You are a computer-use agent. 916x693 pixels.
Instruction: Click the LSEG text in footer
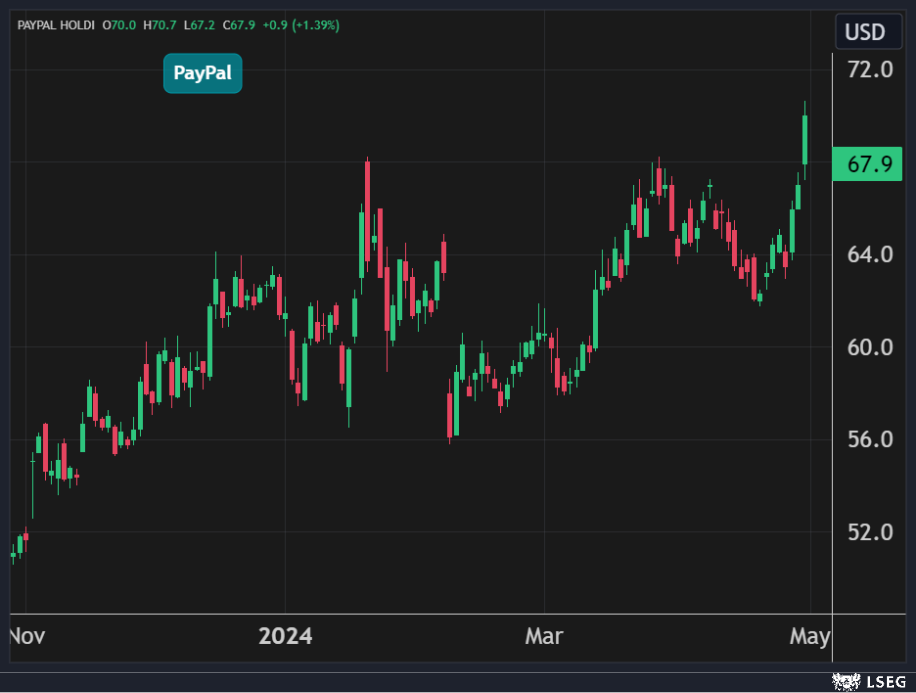pos(884,681)
